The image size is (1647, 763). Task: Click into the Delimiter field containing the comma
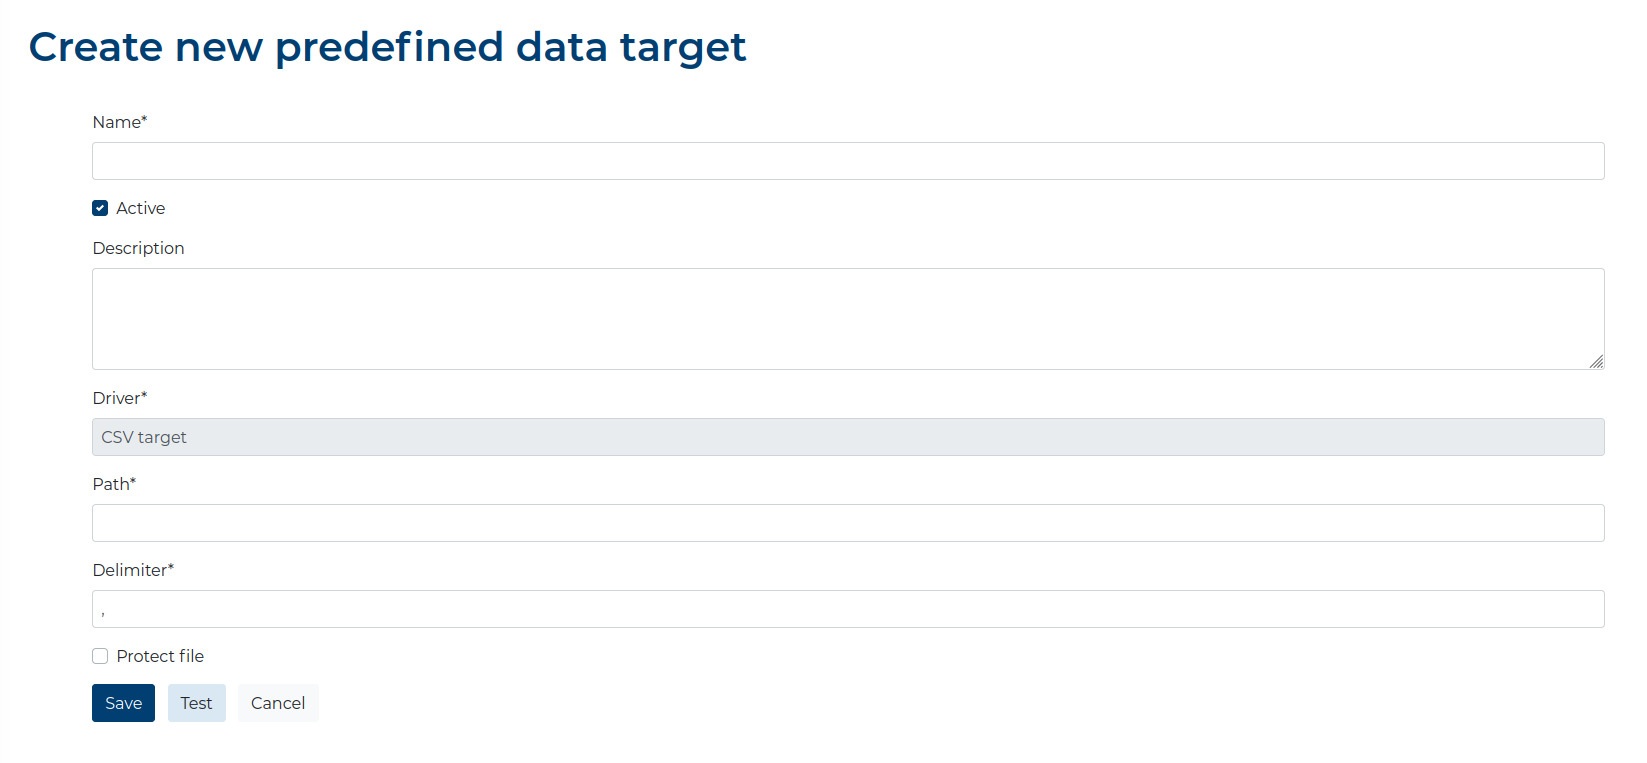pyautogui.click(x=848, y=609)
